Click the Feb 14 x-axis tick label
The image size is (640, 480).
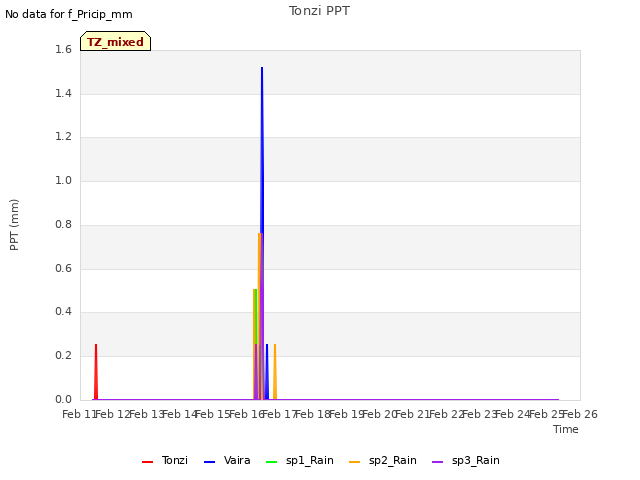[x=180, y=415]
